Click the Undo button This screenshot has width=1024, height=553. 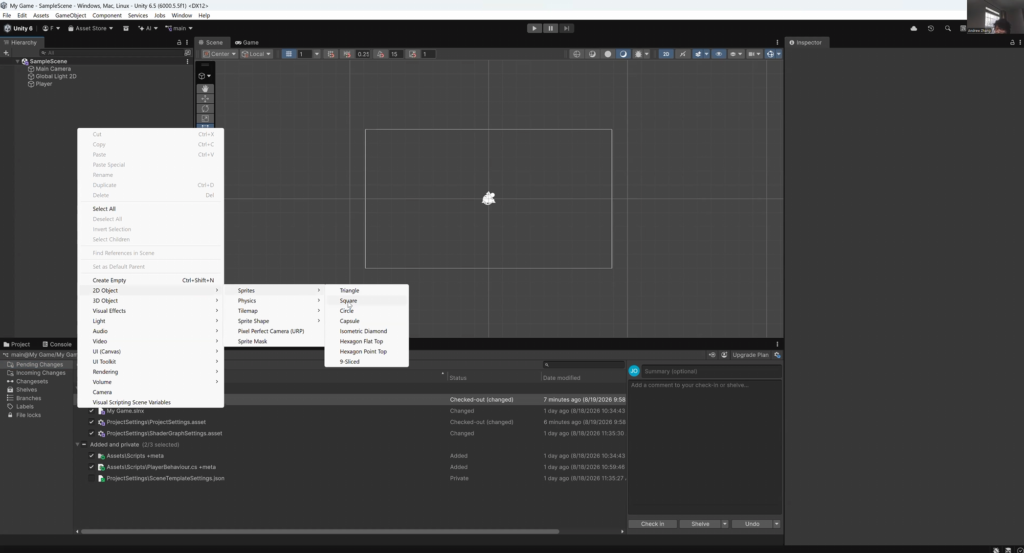[x=752, y=524]
